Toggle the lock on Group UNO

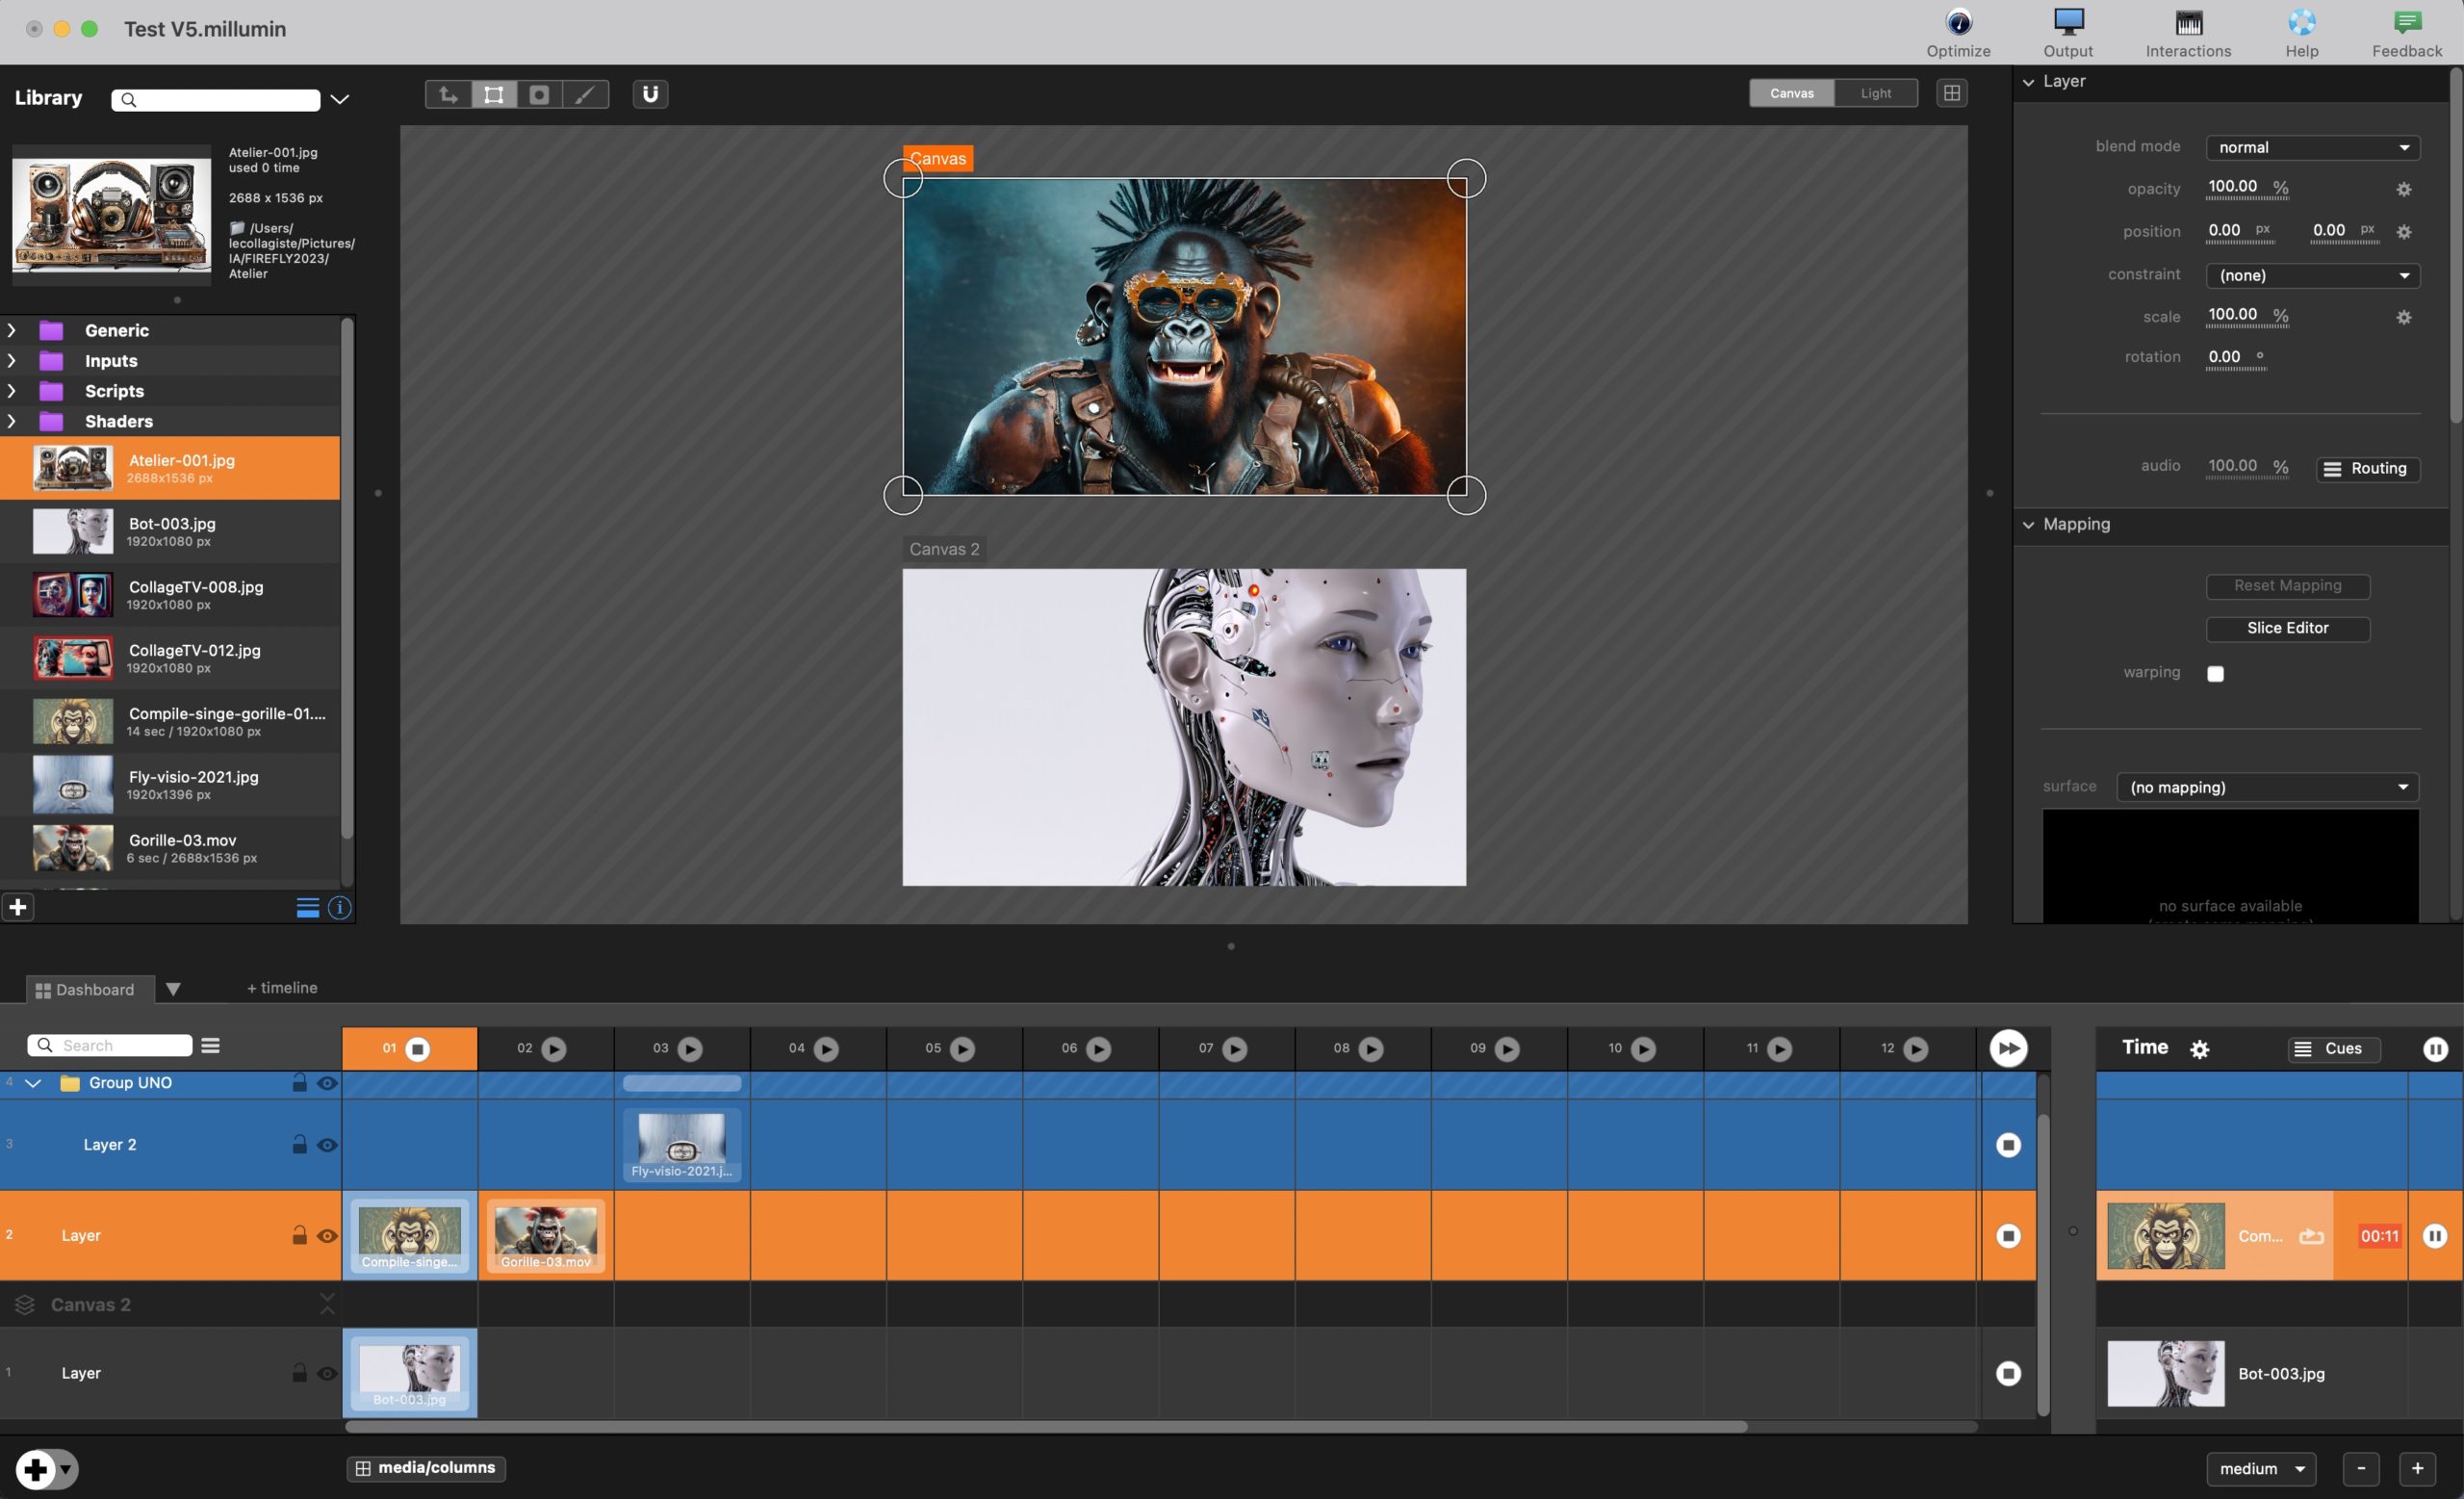click(x=299, y=1082)
